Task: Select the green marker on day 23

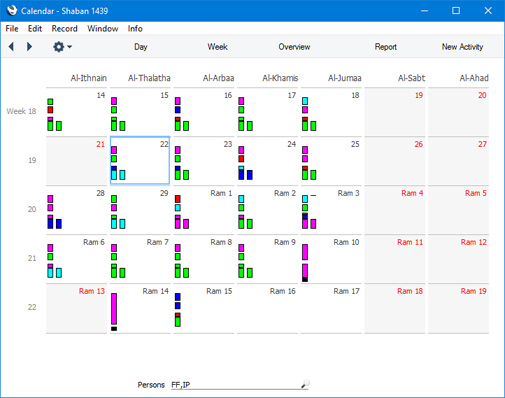Action: [x=178, y=158]
